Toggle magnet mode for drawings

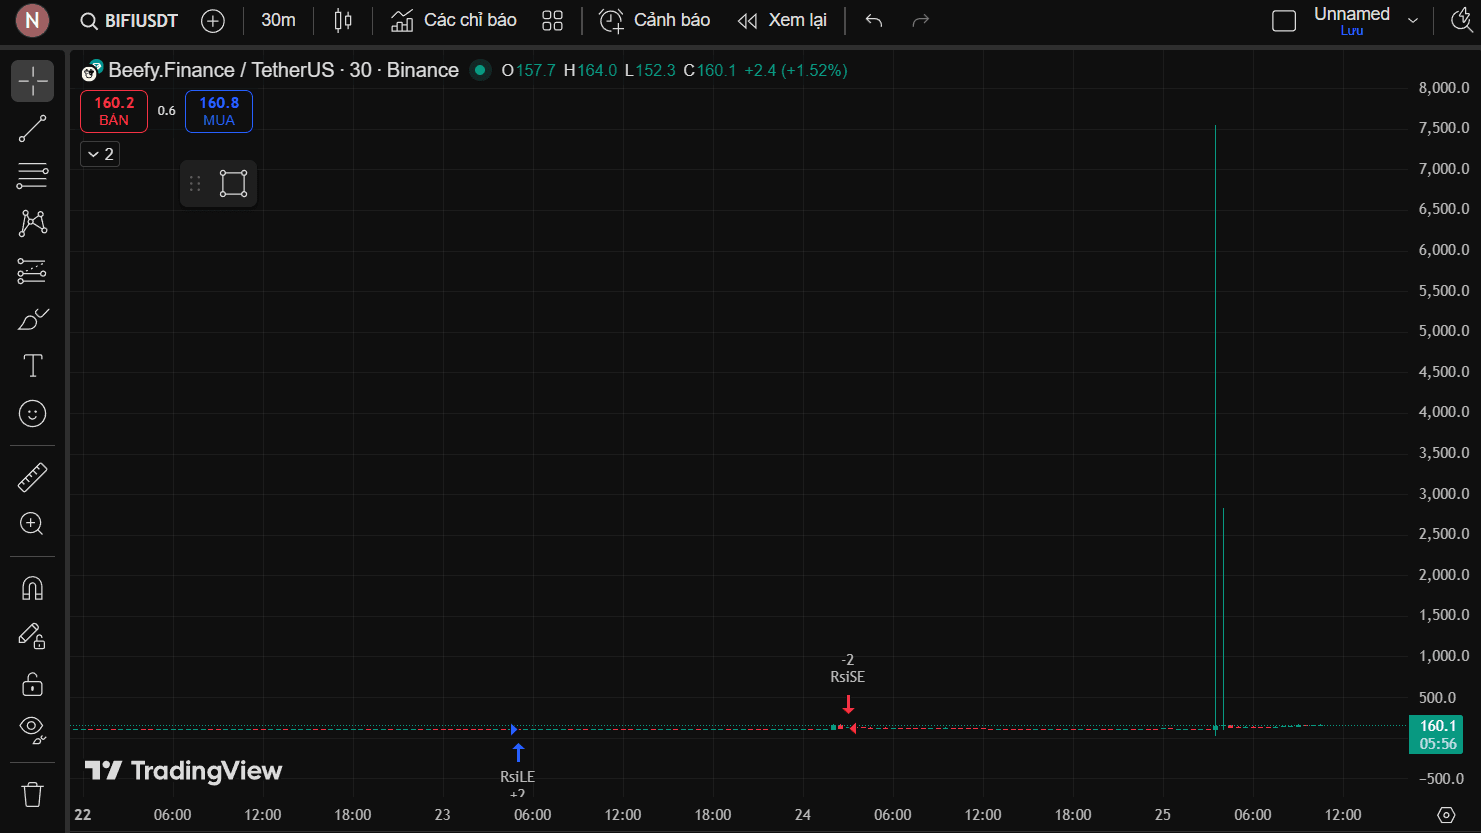coord(33,588)
